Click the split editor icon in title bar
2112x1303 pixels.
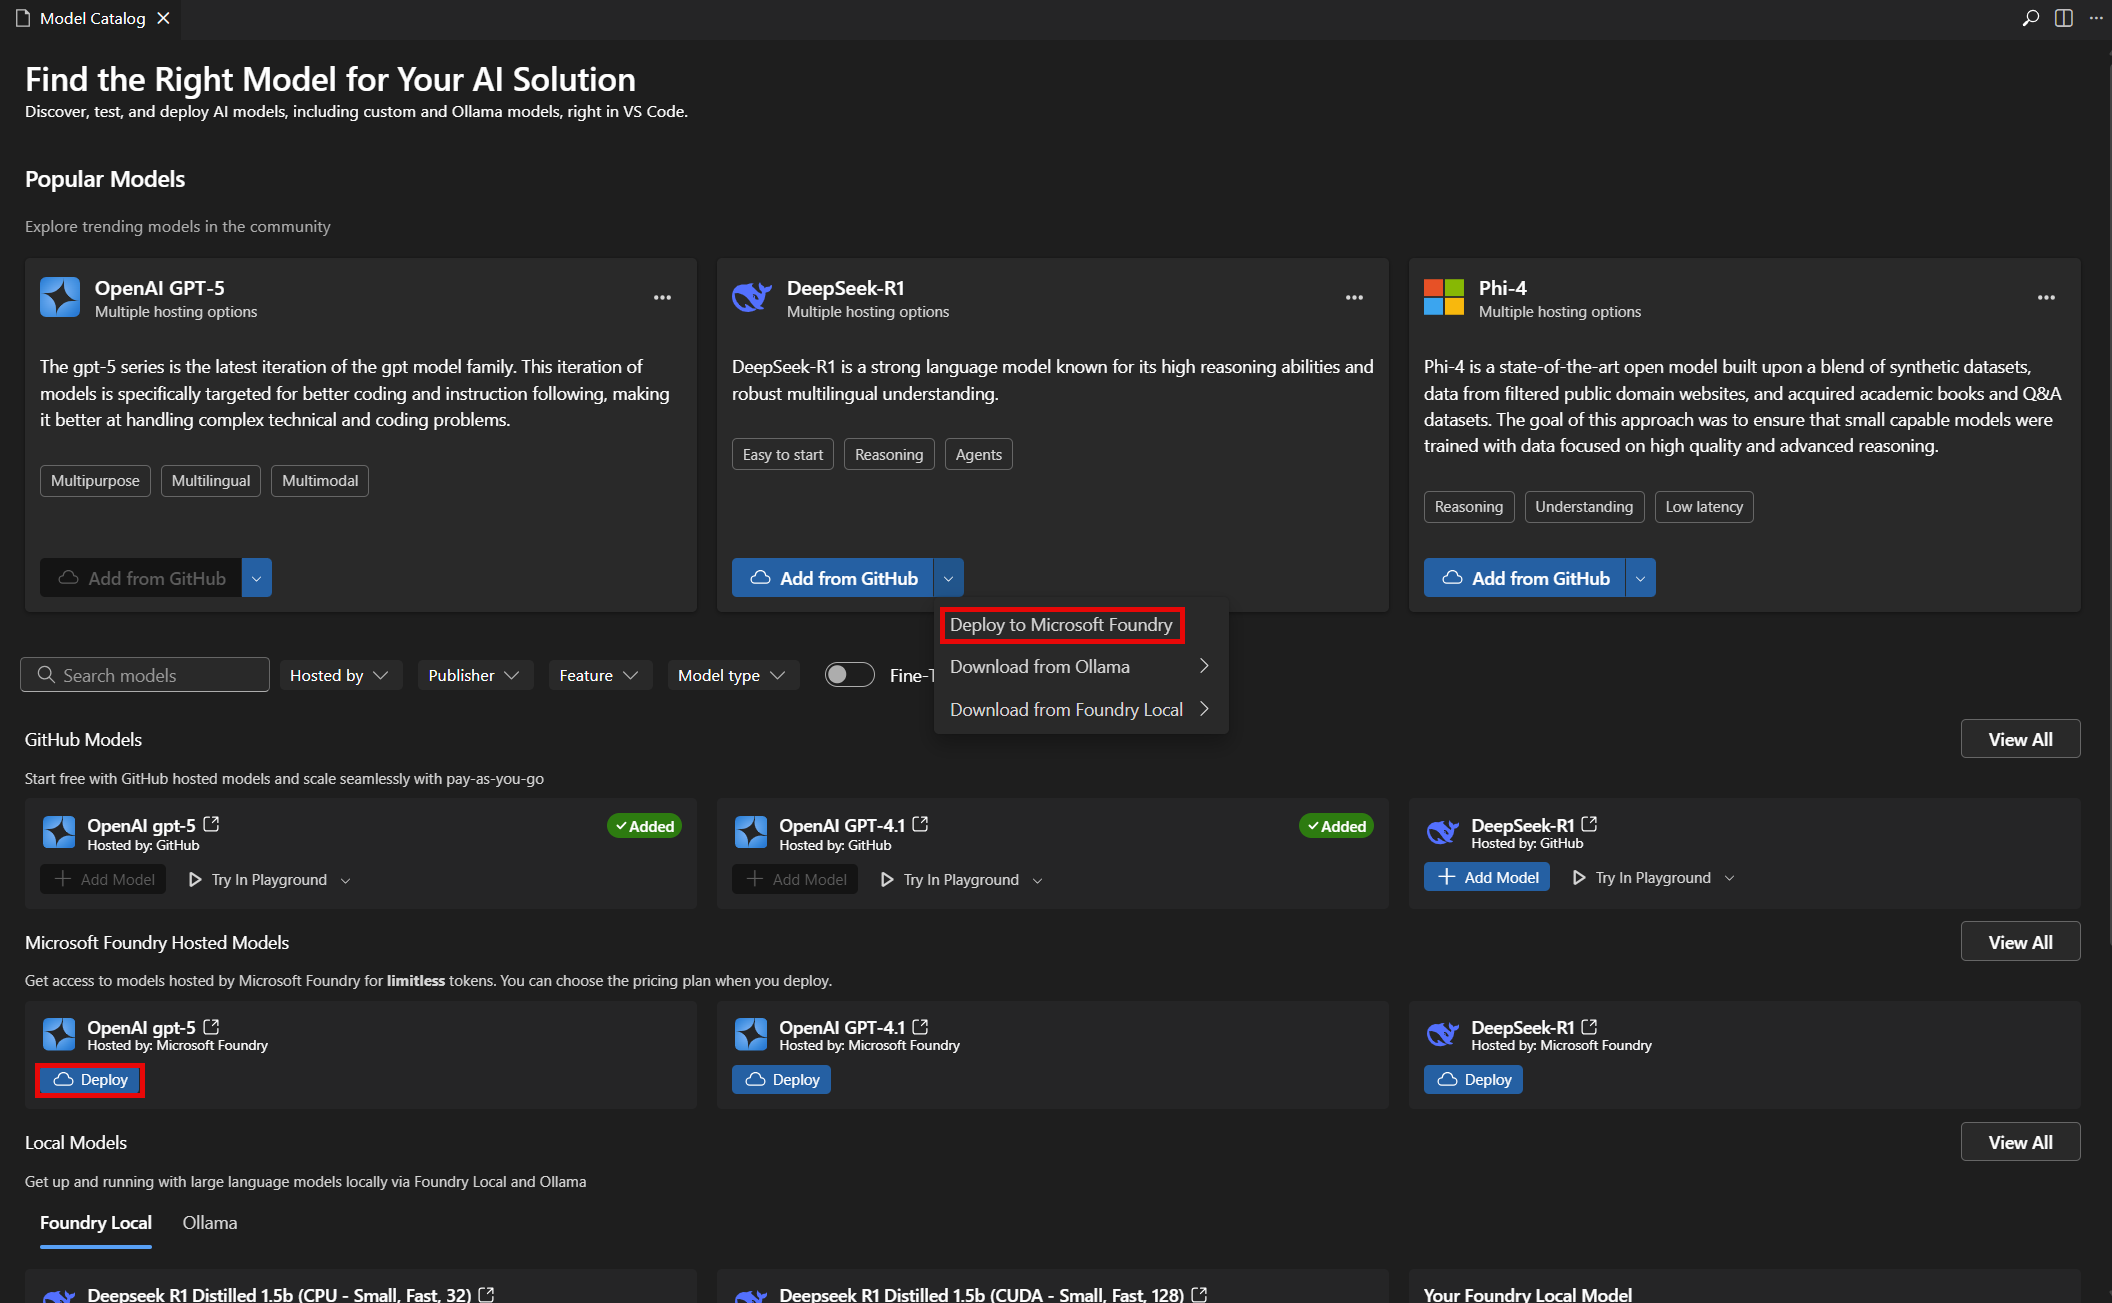pos(2063,18)
